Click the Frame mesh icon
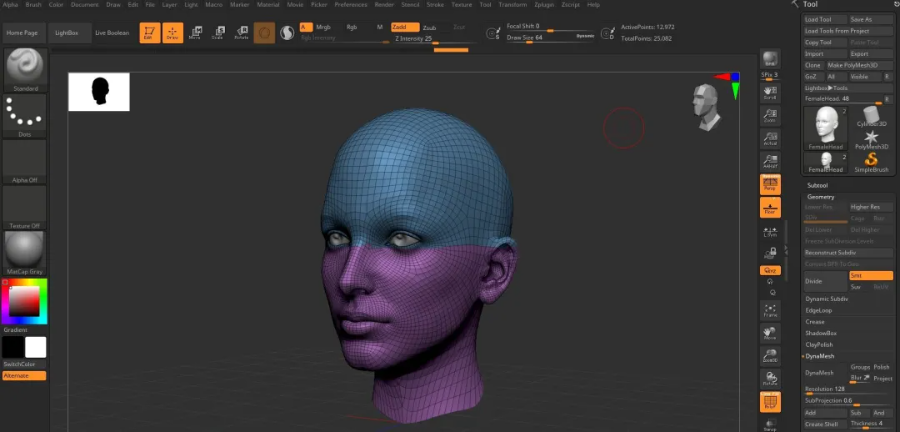900x432 pixels. point(770,311)
